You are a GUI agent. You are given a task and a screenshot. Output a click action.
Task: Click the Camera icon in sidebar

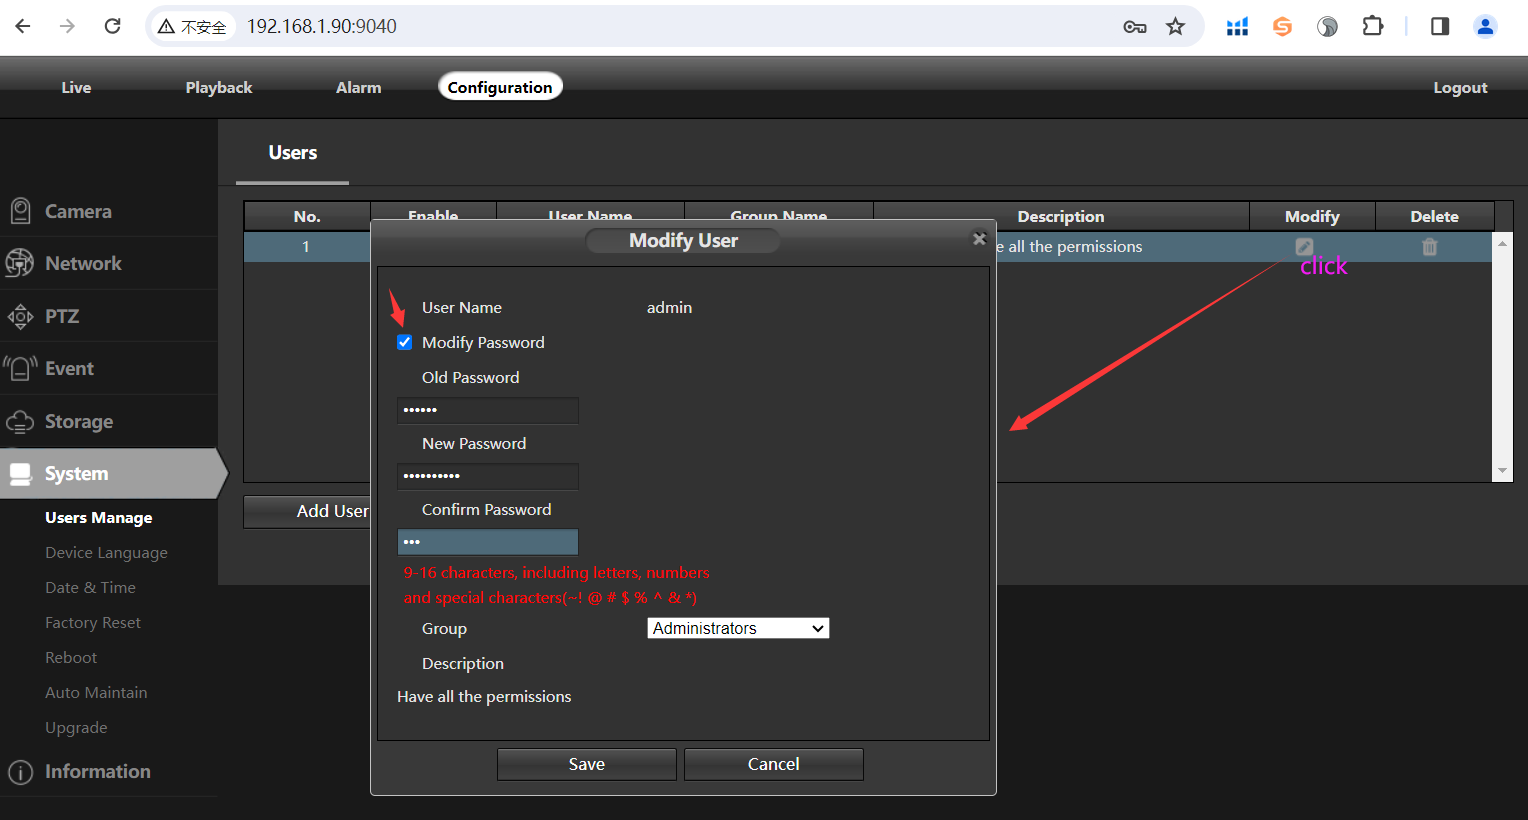(x=20, y=211)
